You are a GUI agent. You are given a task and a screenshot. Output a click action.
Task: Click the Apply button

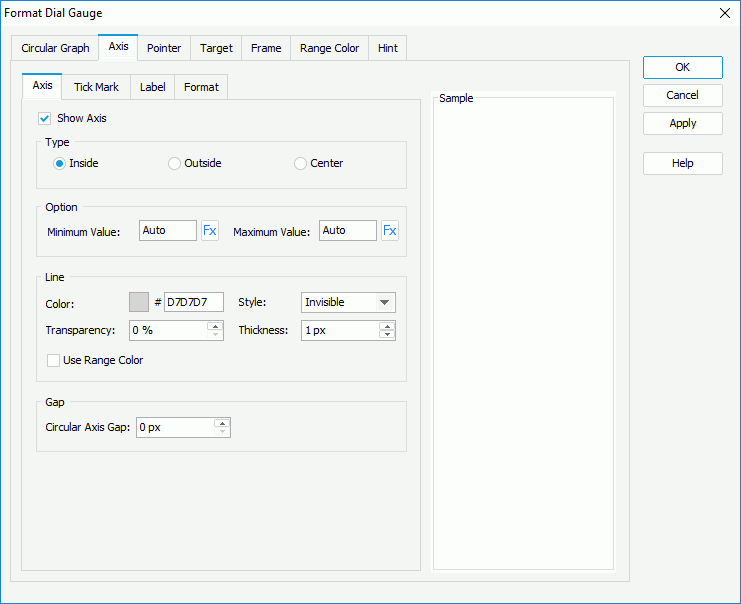pyautogui.click(x=682, y=123)
